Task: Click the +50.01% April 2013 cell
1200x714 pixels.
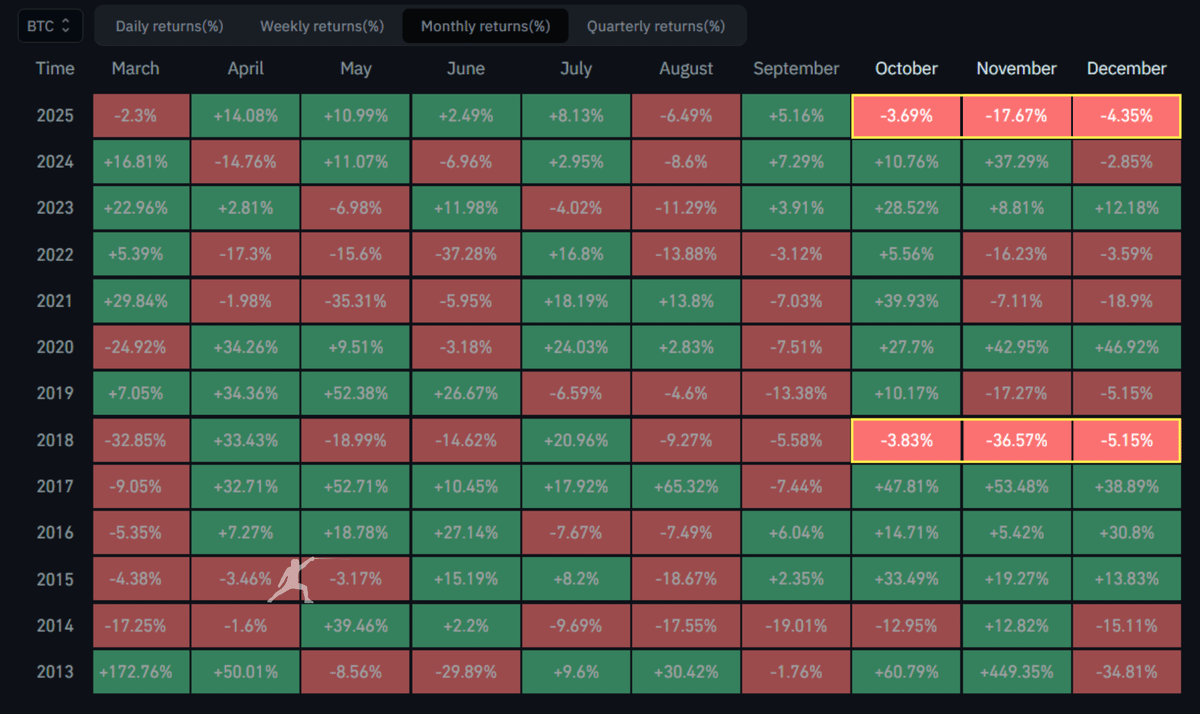Action: (246, 672)
